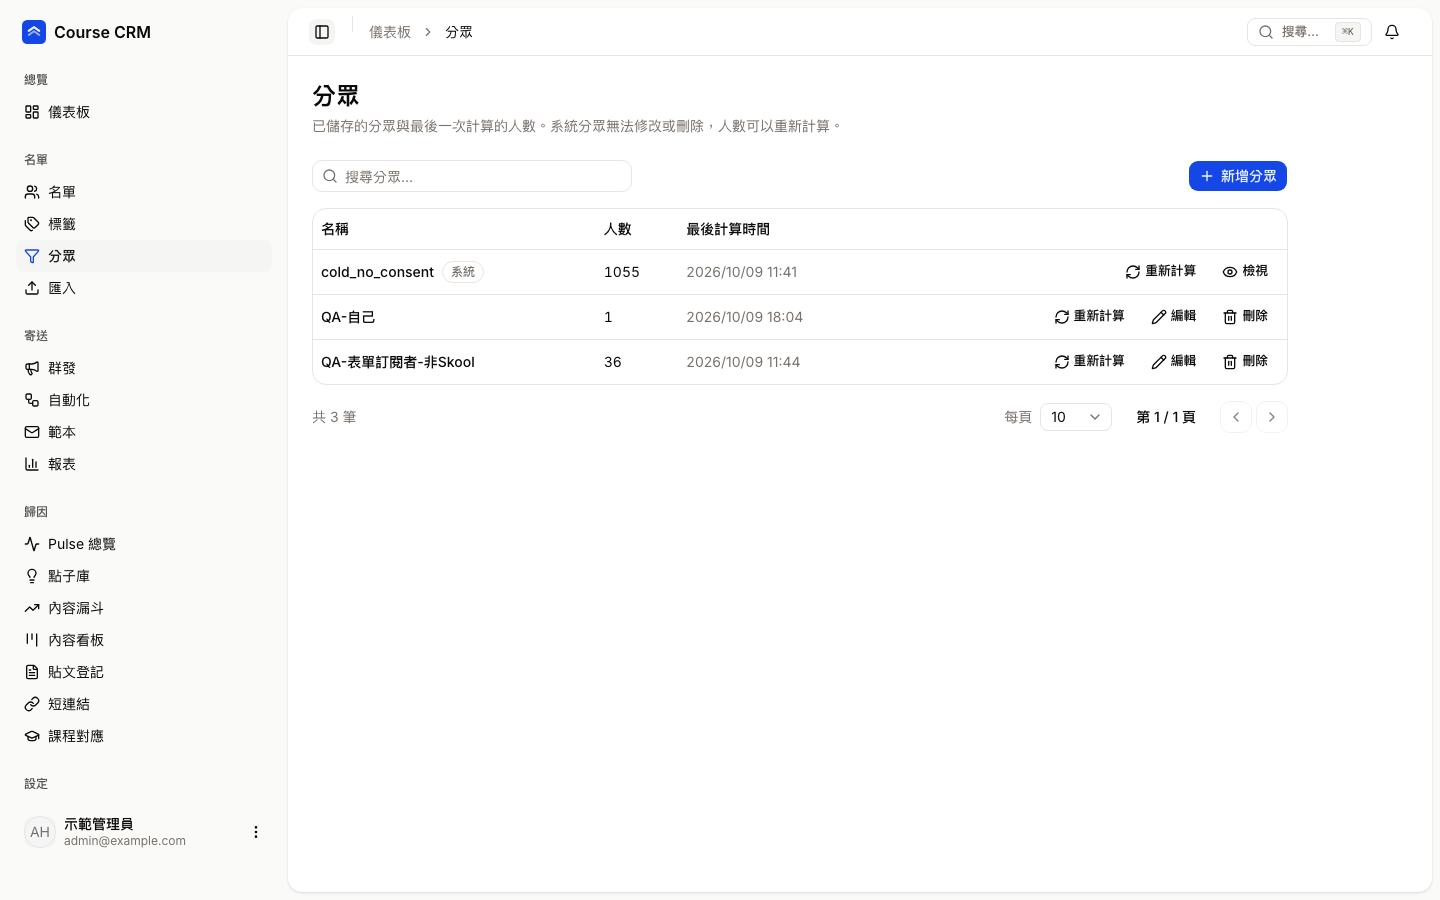Recalculate the QA-表單訂閱者-非Skool segment

tap(1089, 362)
